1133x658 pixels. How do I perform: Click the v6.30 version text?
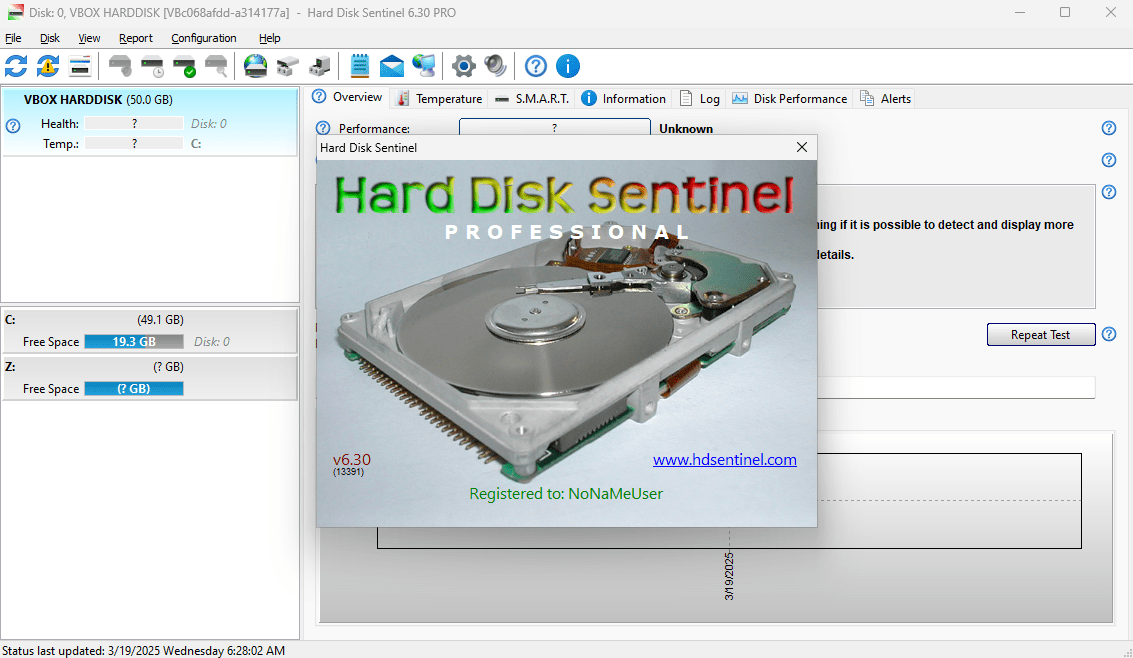pyautogui.click(x=351, y=459)
